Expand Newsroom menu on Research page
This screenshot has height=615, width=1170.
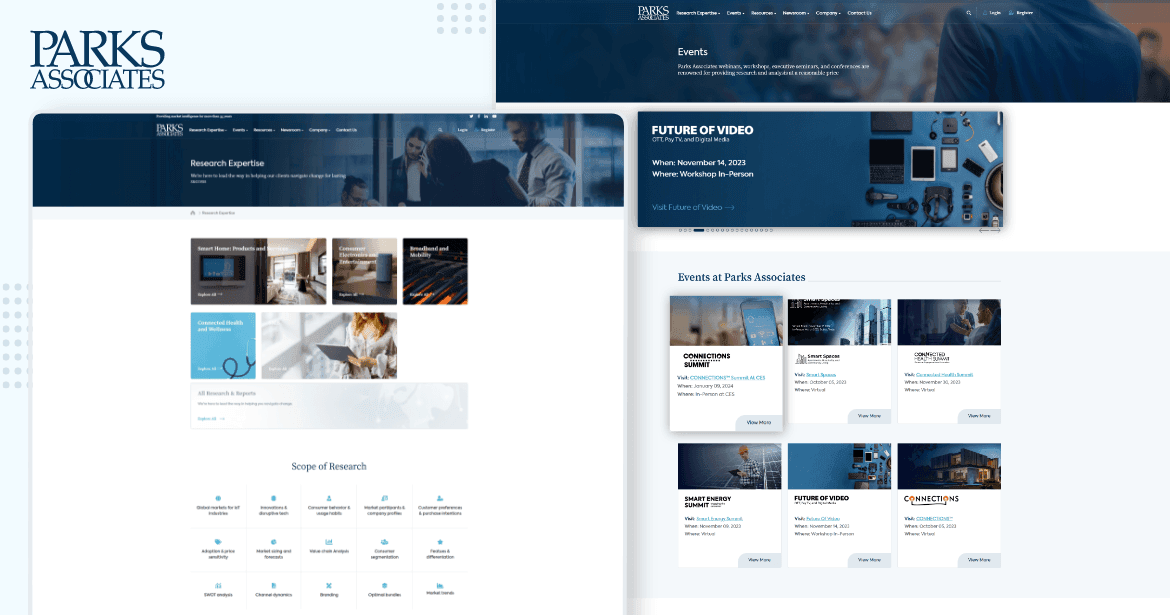coord(292,130)
